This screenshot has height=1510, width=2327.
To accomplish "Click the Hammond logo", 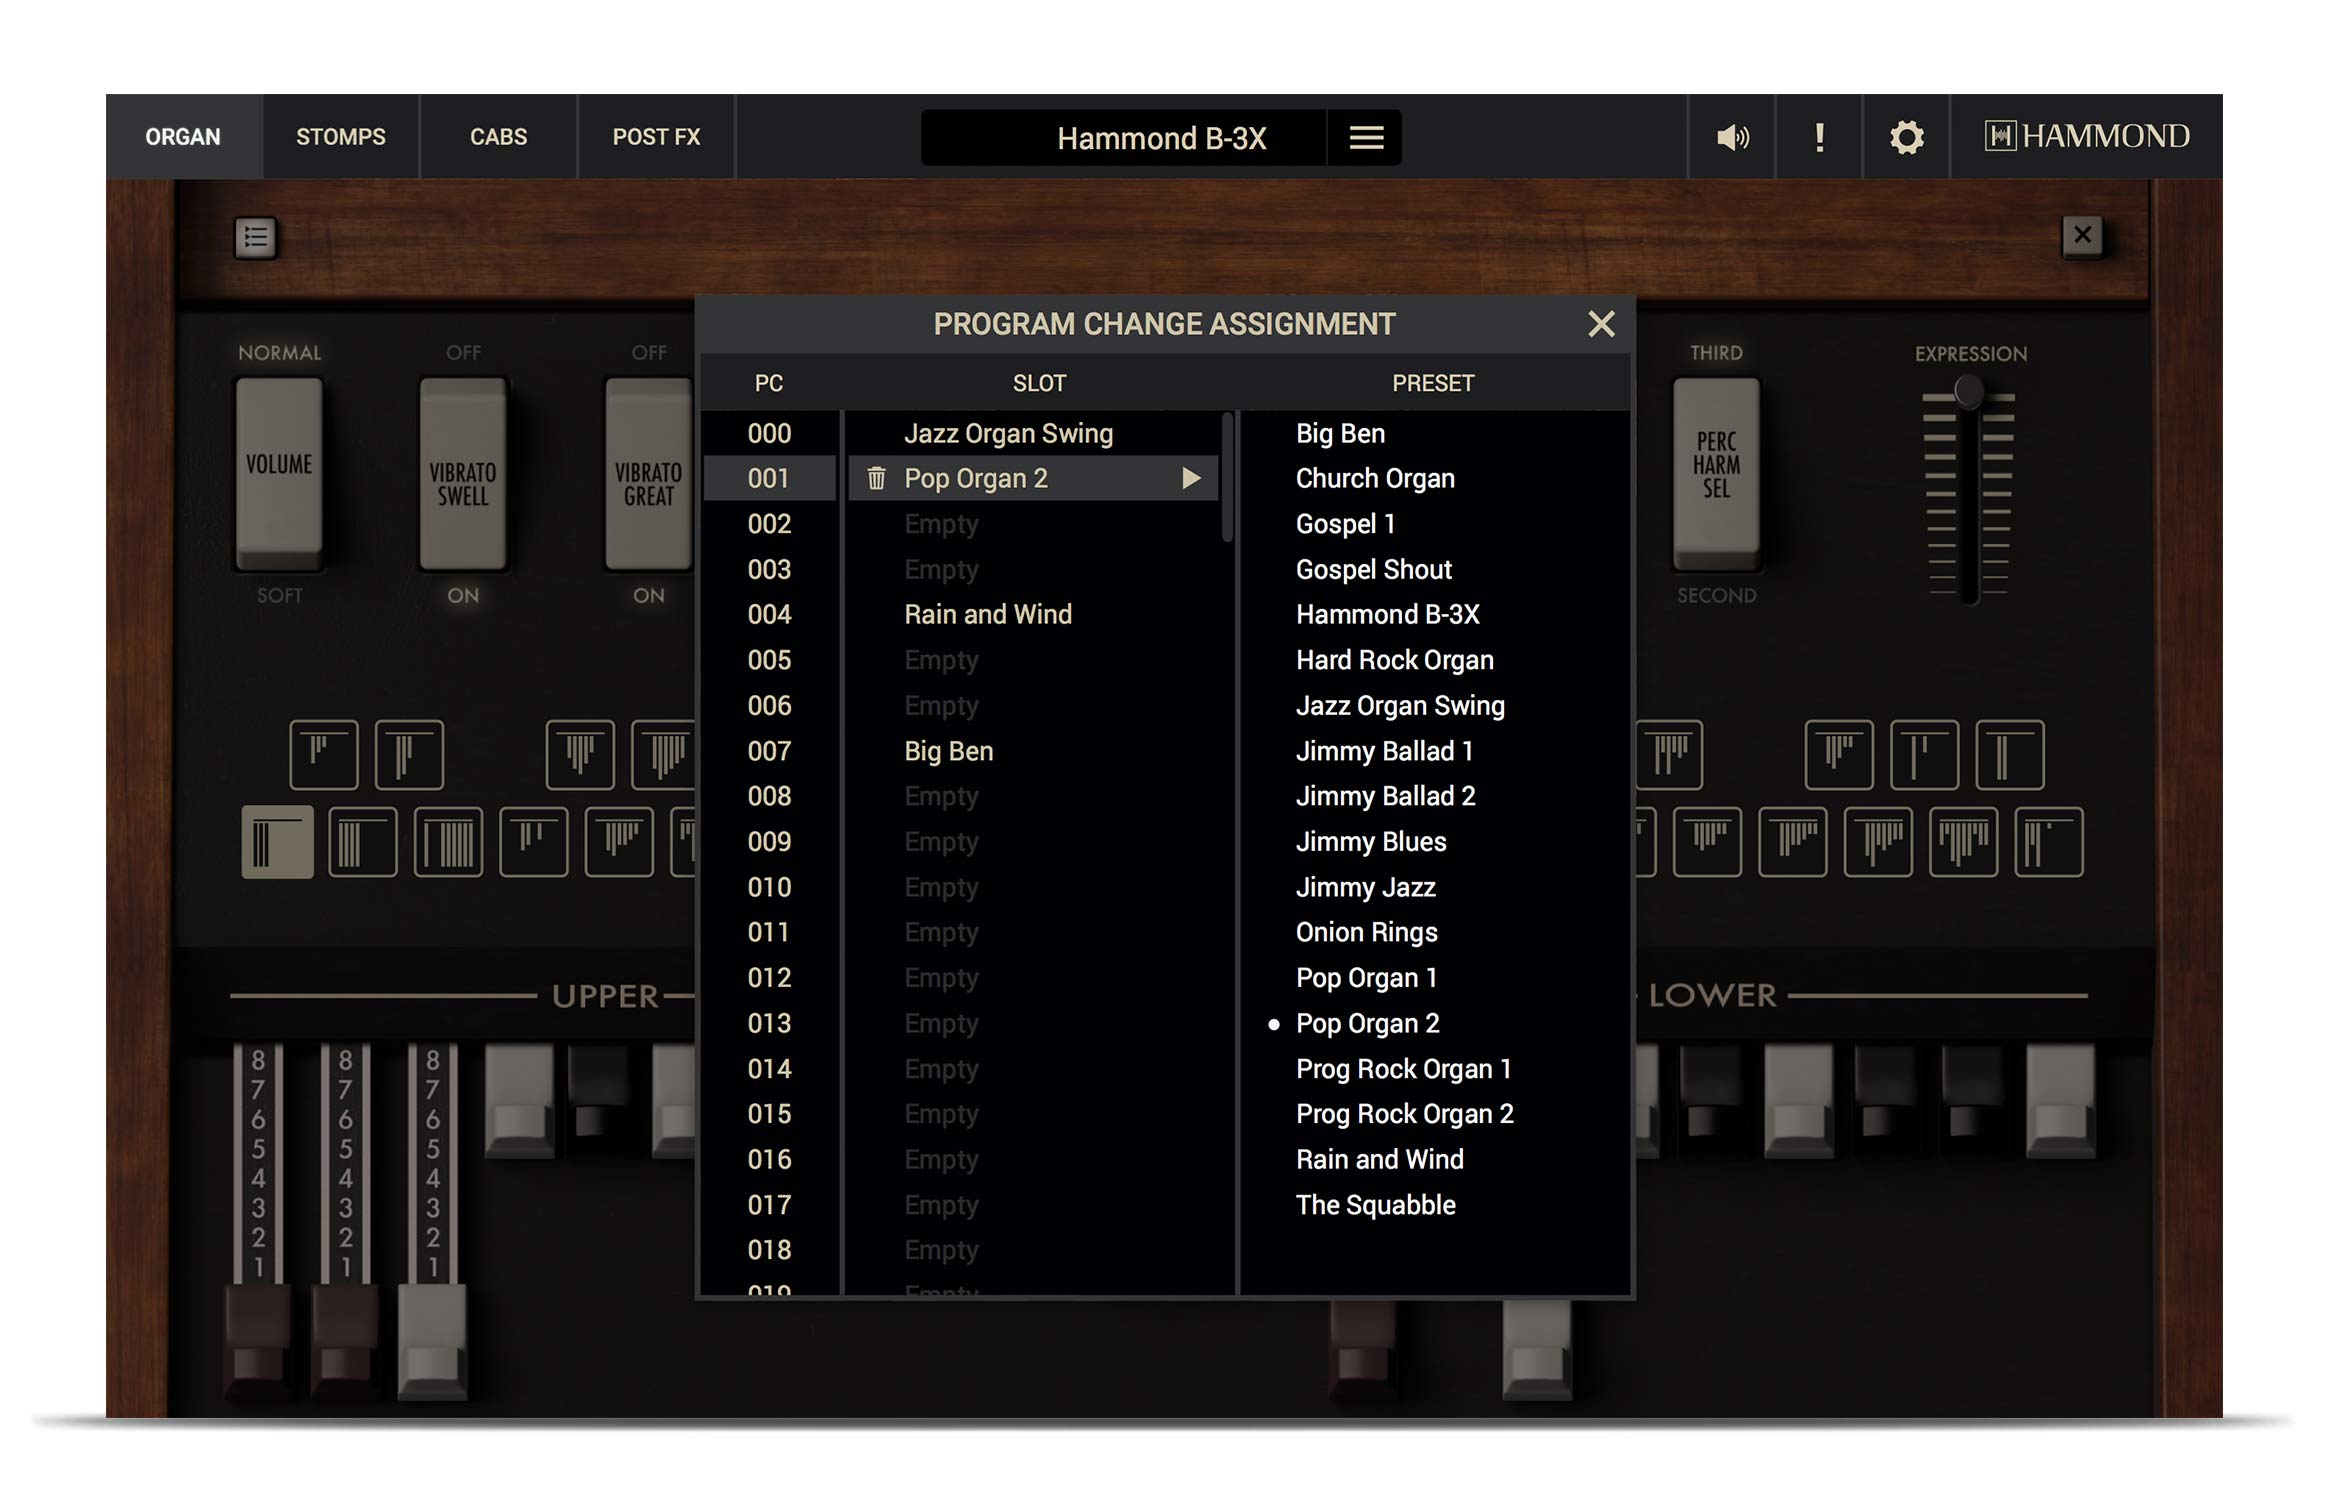I will point(2086,136).
